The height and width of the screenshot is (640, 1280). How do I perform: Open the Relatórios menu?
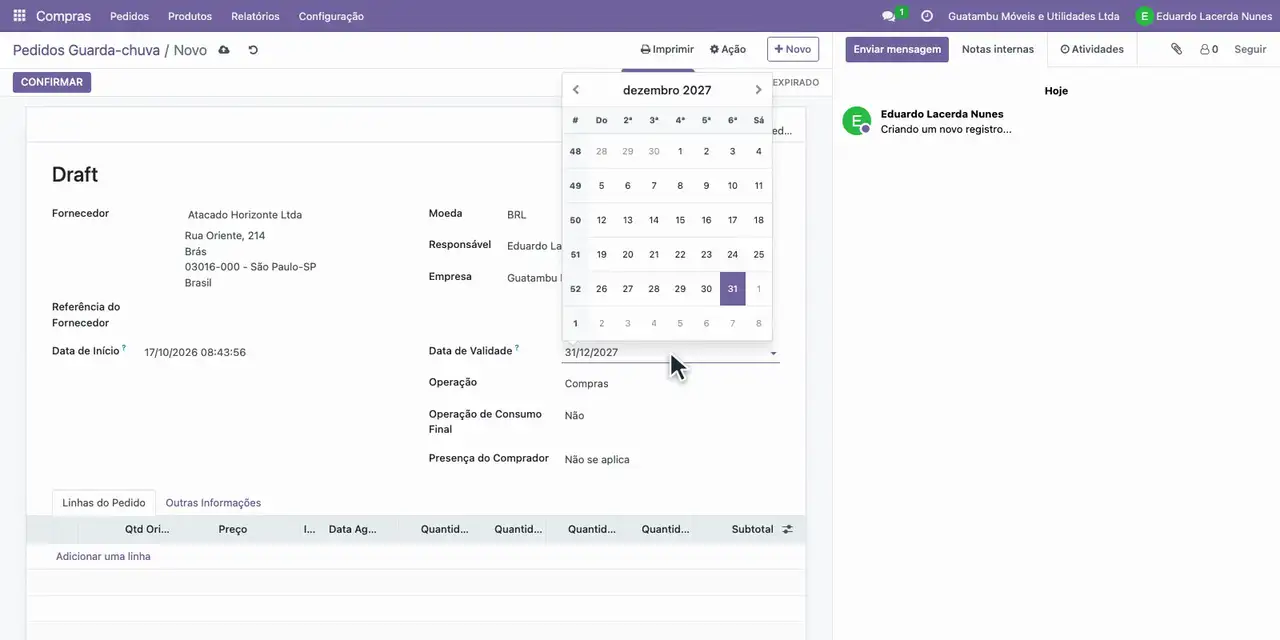[255, 16]
